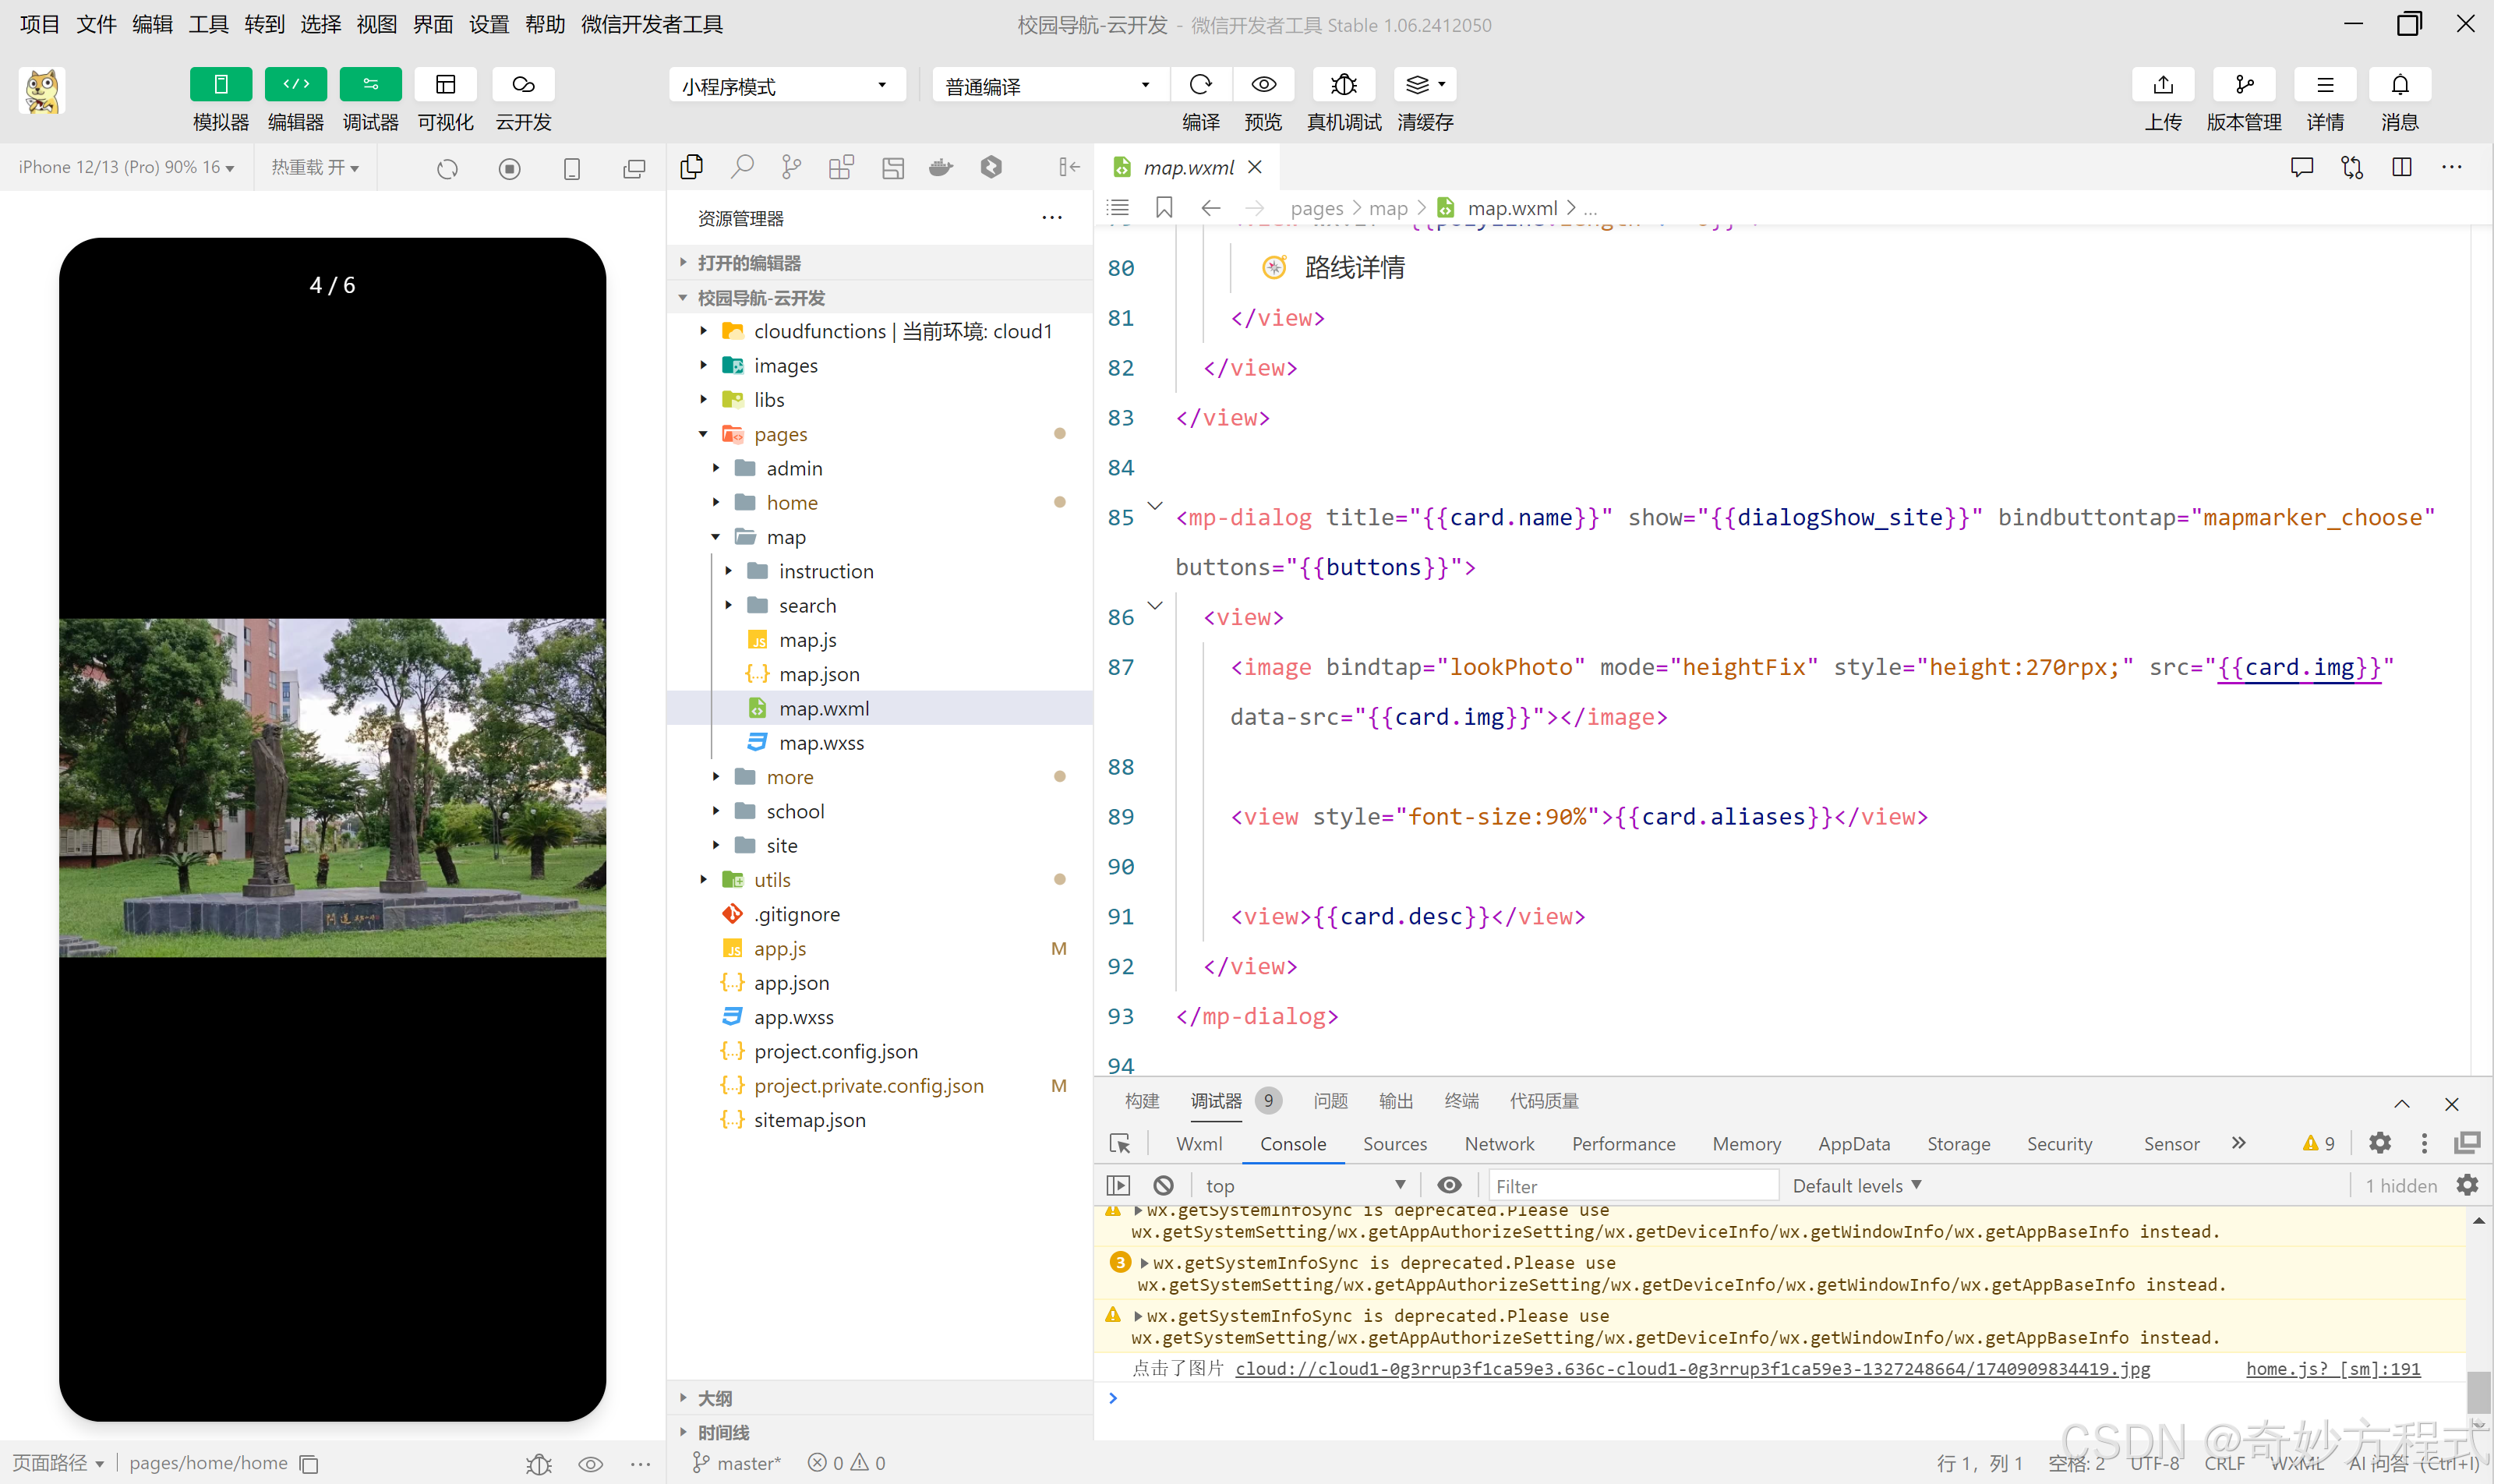Open the search icon in sidebar
The width and height of the screenshot is (2494, 1484).
point(741,167)
